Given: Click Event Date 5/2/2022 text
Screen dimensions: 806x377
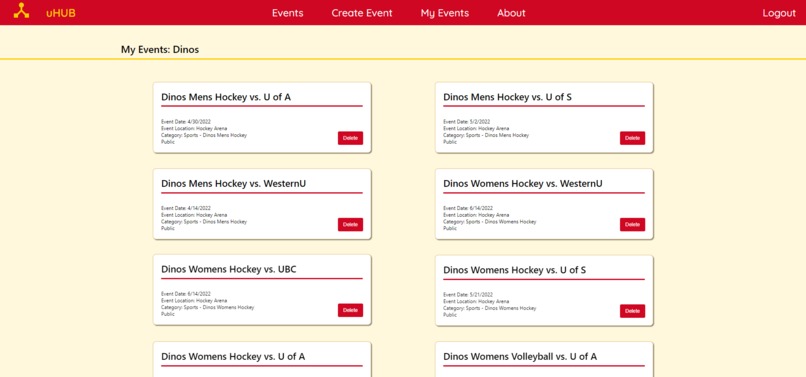Looking at the screenshot, I should coord(467,122).
